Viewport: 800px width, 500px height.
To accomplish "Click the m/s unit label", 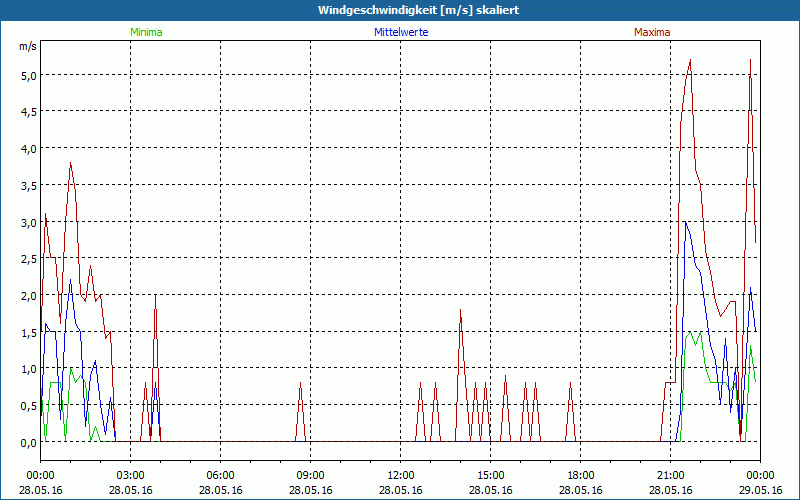I will (27, 46).
